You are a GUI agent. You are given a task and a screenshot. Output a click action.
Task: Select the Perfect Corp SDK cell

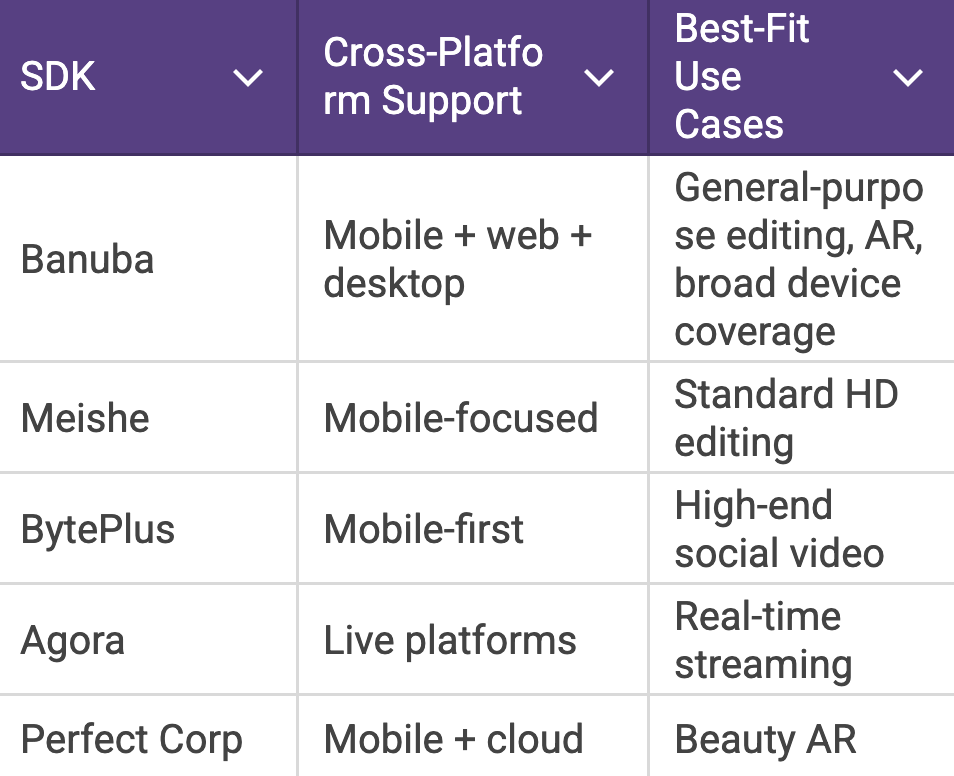tap(132, 740)
